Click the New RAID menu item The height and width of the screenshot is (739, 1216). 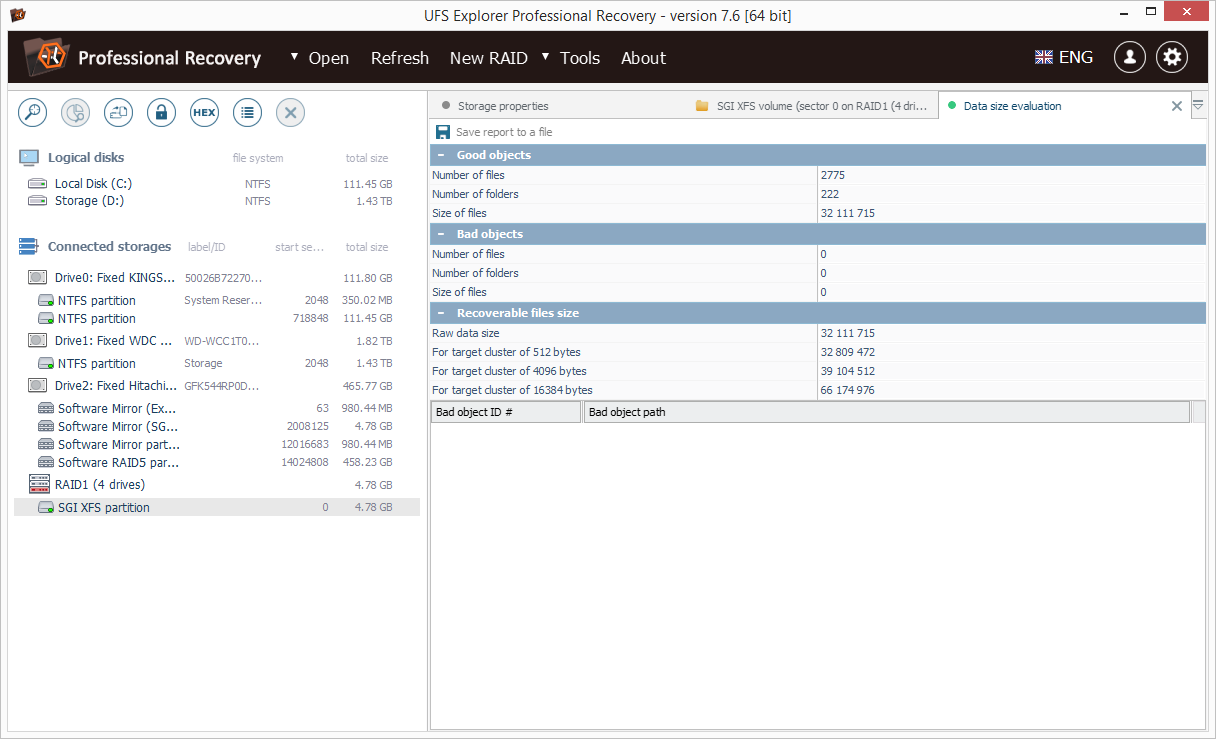tap(489, 58)
